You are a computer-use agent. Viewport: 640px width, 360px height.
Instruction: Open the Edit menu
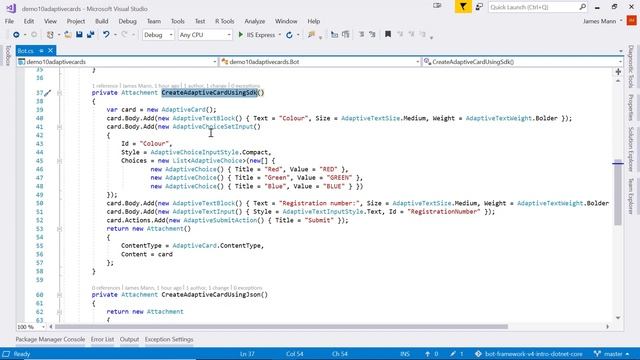tap(29, 21)
